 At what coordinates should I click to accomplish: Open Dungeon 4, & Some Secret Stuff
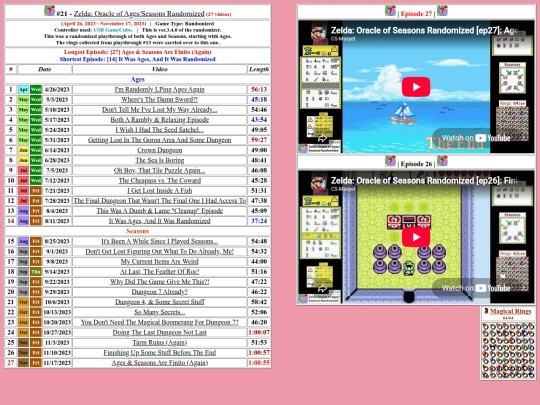(x=159, y=302)
